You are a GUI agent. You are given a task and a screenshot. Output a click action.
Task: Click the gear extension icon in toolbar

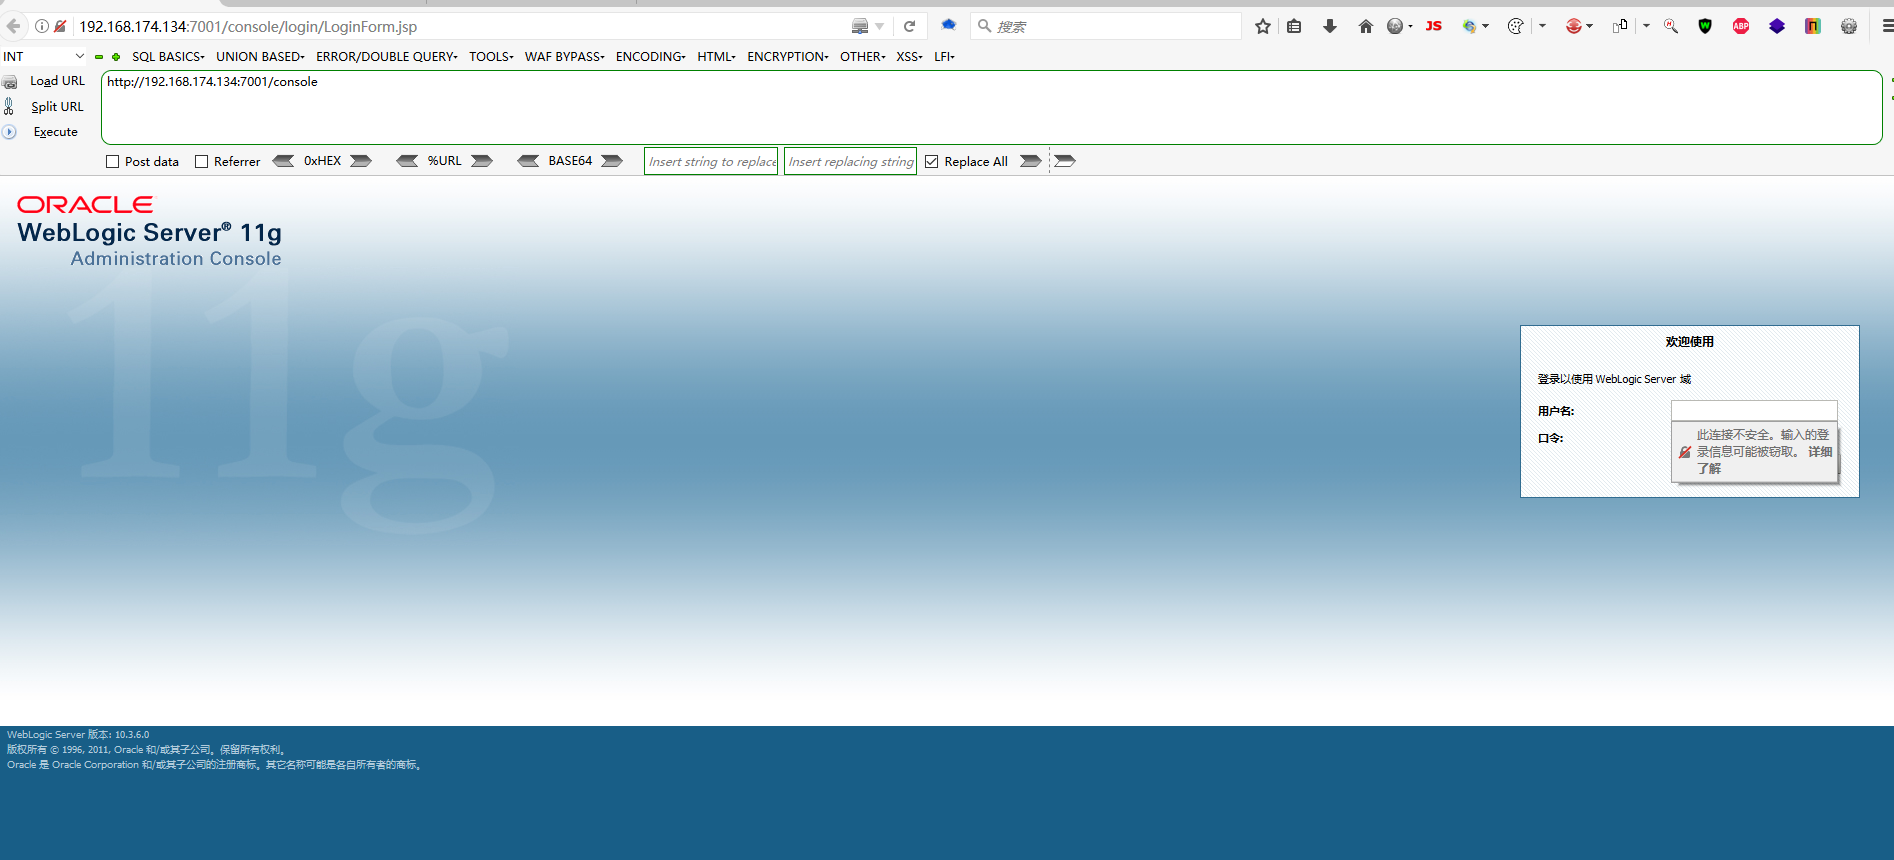tap(1849, 26)
